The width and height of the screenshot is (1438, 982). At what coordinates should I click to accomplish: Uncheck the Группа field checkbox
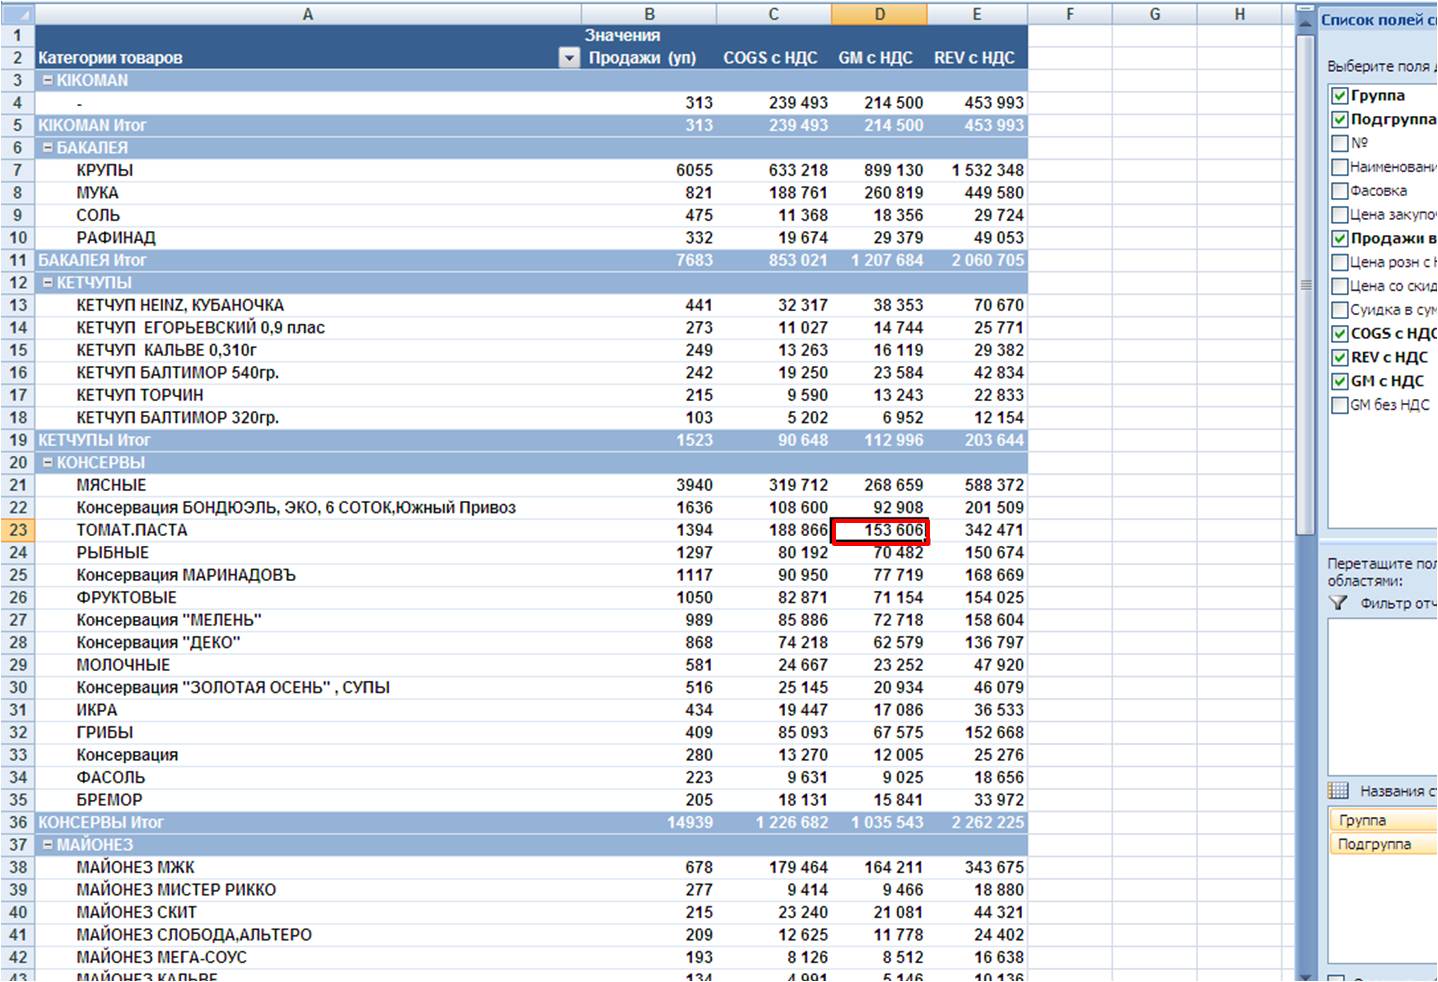[x=1340, y=96]
